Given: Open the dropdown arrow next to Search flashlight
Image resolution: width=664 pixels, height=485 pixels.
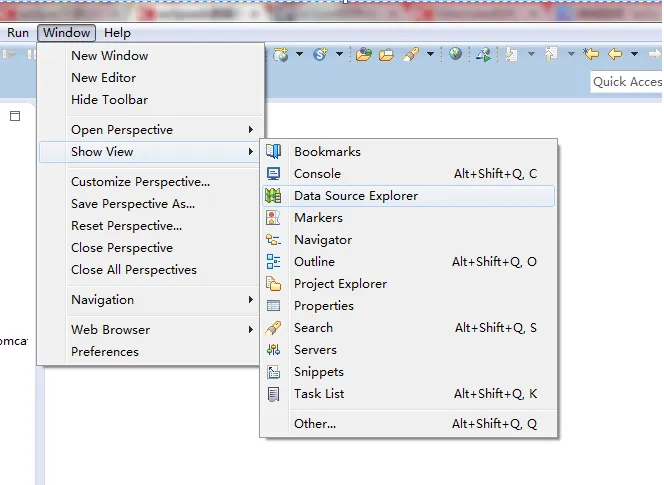Looking at the screenshot, I should coord(430,54).
